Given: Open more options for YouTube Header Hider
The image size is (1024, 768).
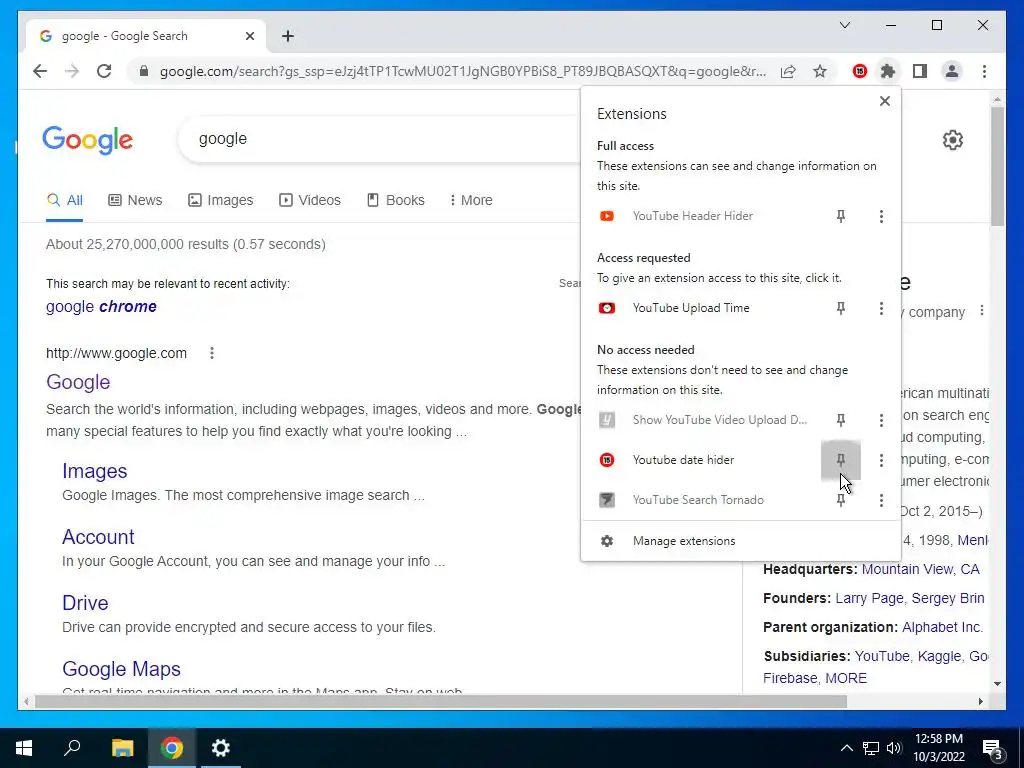Looking at the screenshot, I should point(881,216).
